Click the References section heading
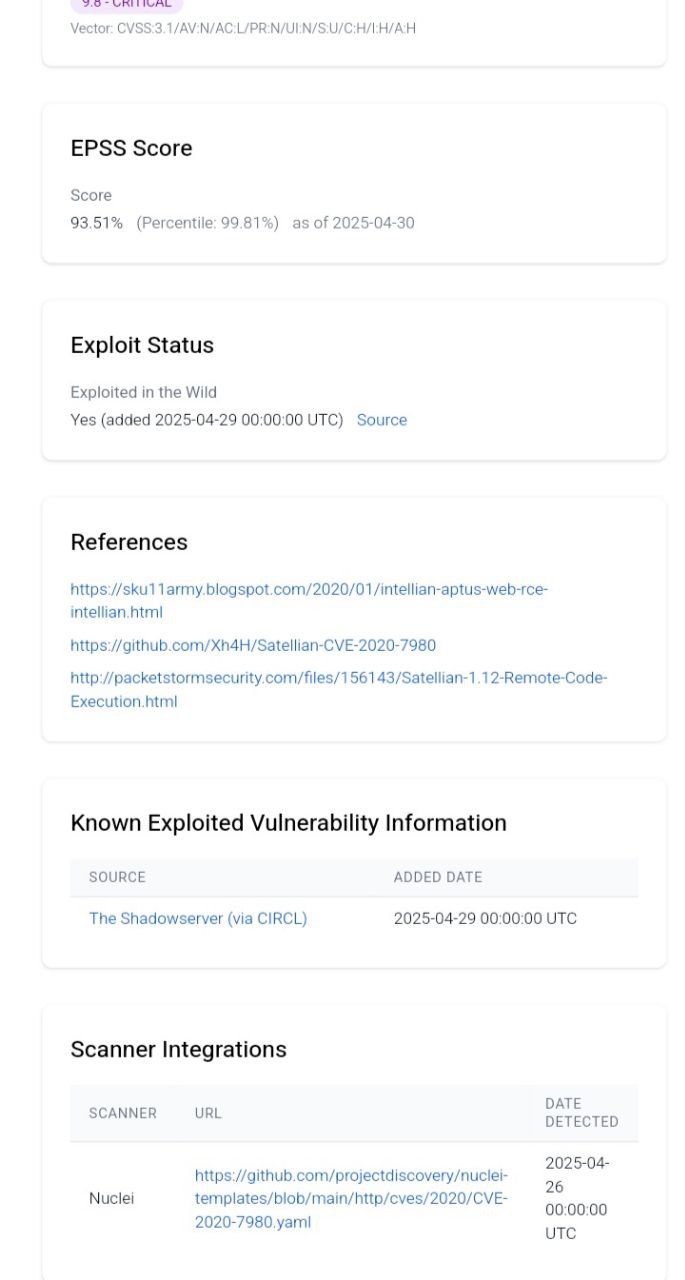Screen dimensions: 685x1280 tap(129, 542)
